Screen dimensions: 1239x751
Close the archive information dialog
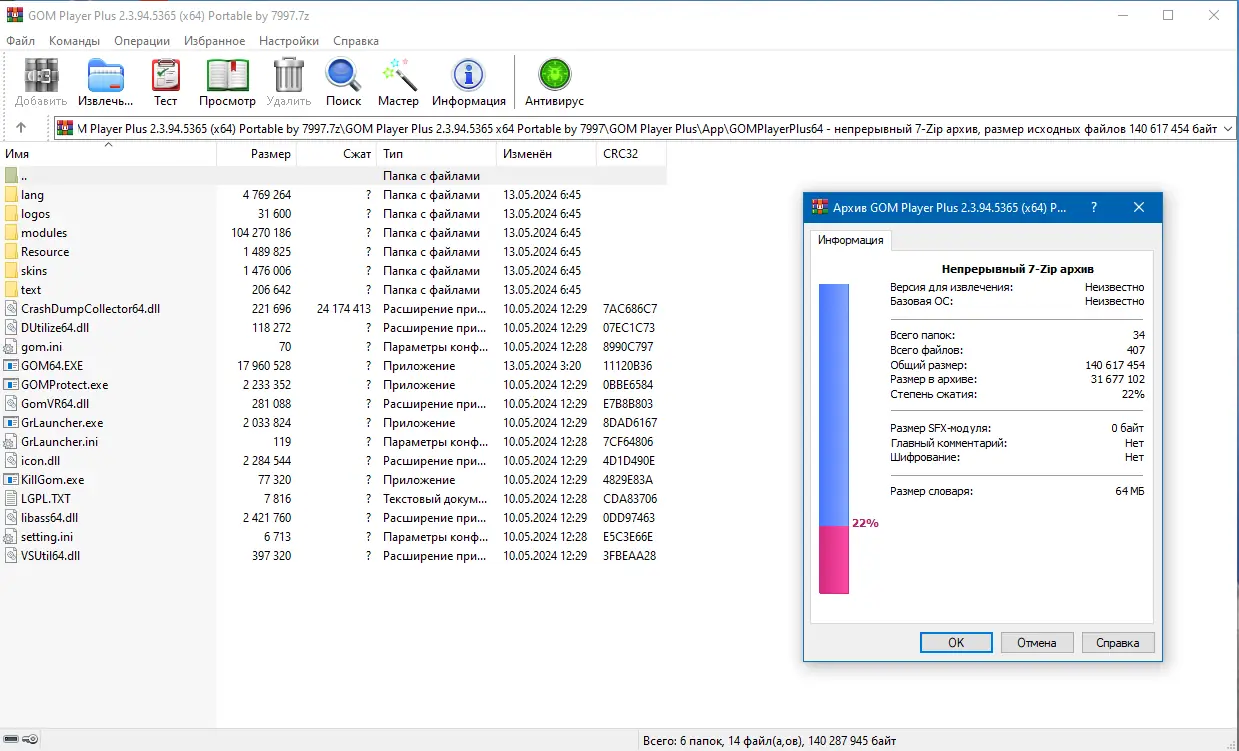tap(1139, 207)
